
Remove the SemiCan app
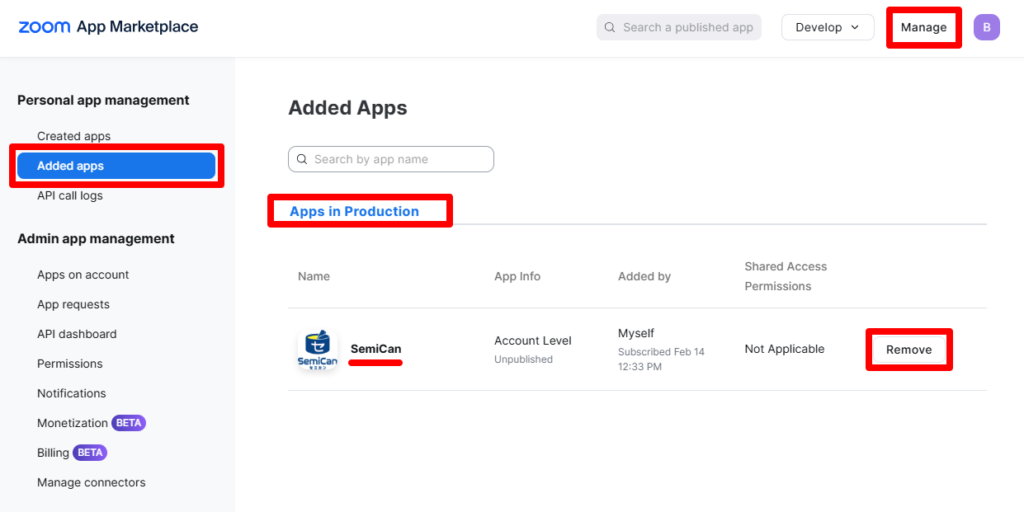pos(908,349)
